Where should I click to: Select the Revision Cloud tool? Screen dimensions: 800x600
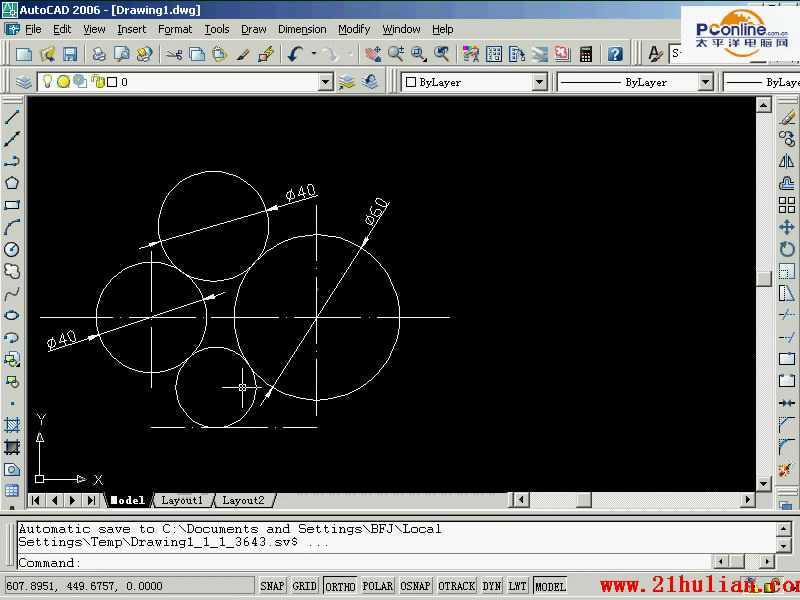click(12, 271)
